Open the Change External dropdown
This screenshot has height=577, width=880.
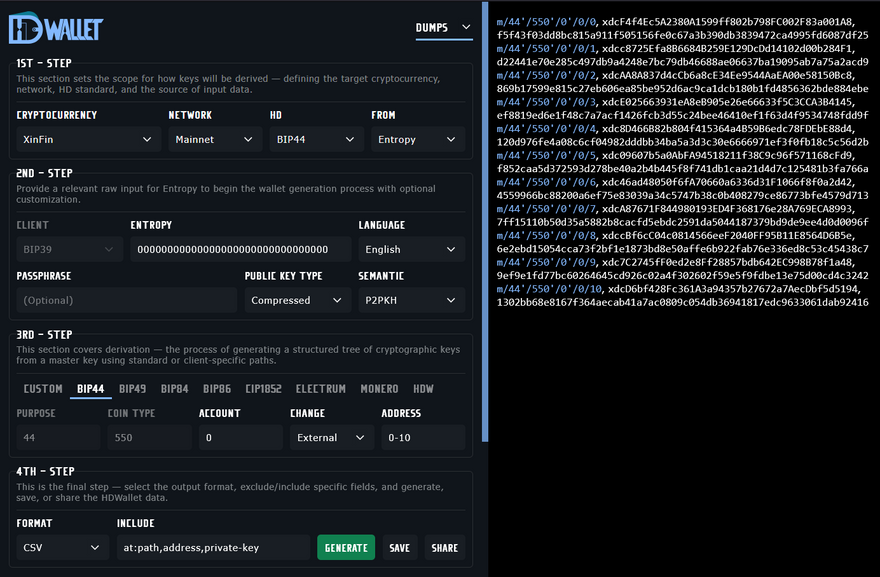pyautogui.click(x=329, y=438)
